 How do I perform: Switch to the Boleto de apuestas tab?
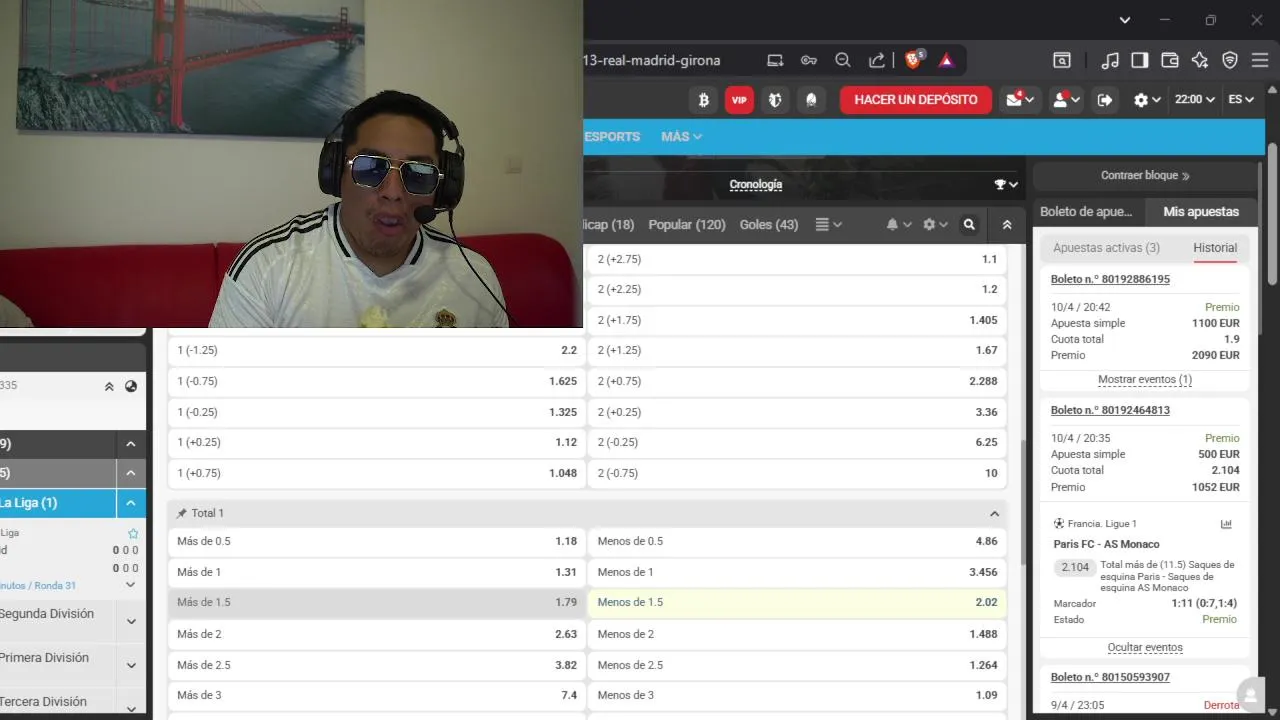tap(1086, 212)
